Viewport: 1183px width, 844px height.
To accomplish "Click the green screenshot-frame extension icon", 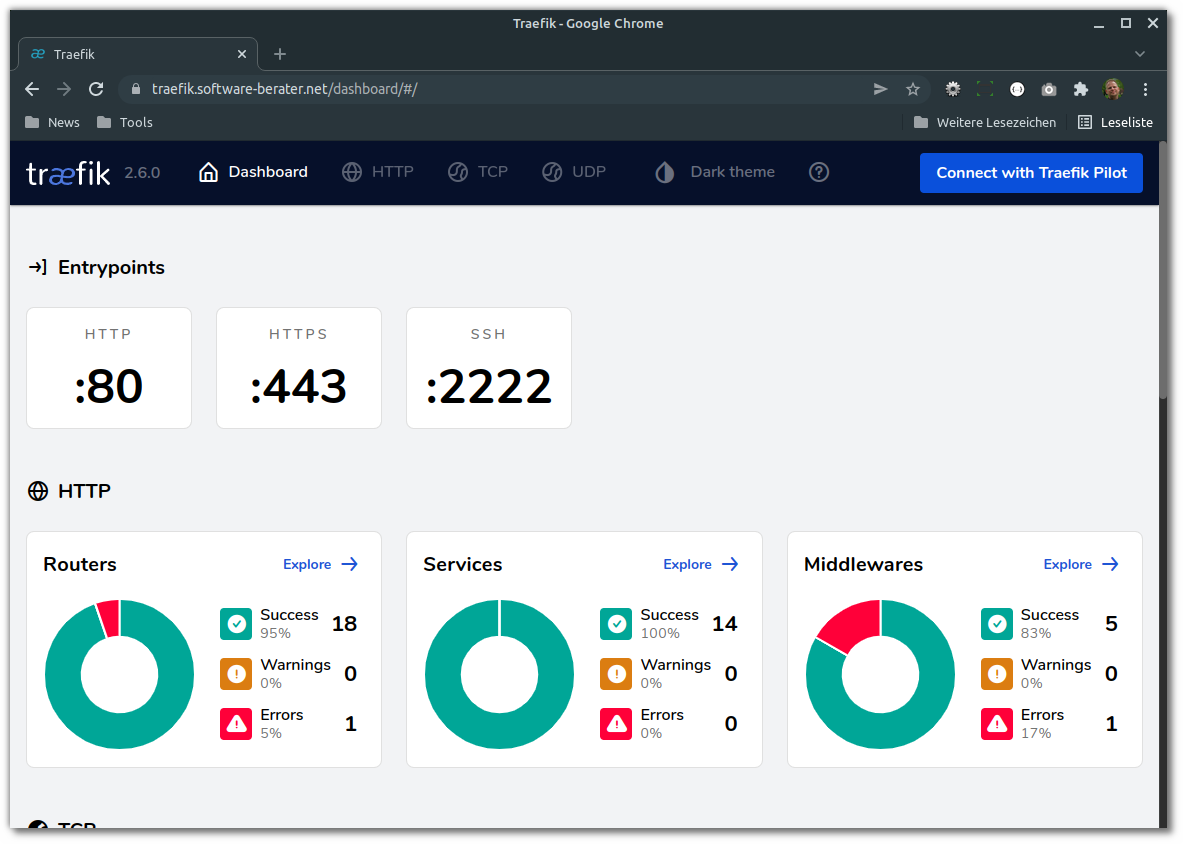I will 985,89.
